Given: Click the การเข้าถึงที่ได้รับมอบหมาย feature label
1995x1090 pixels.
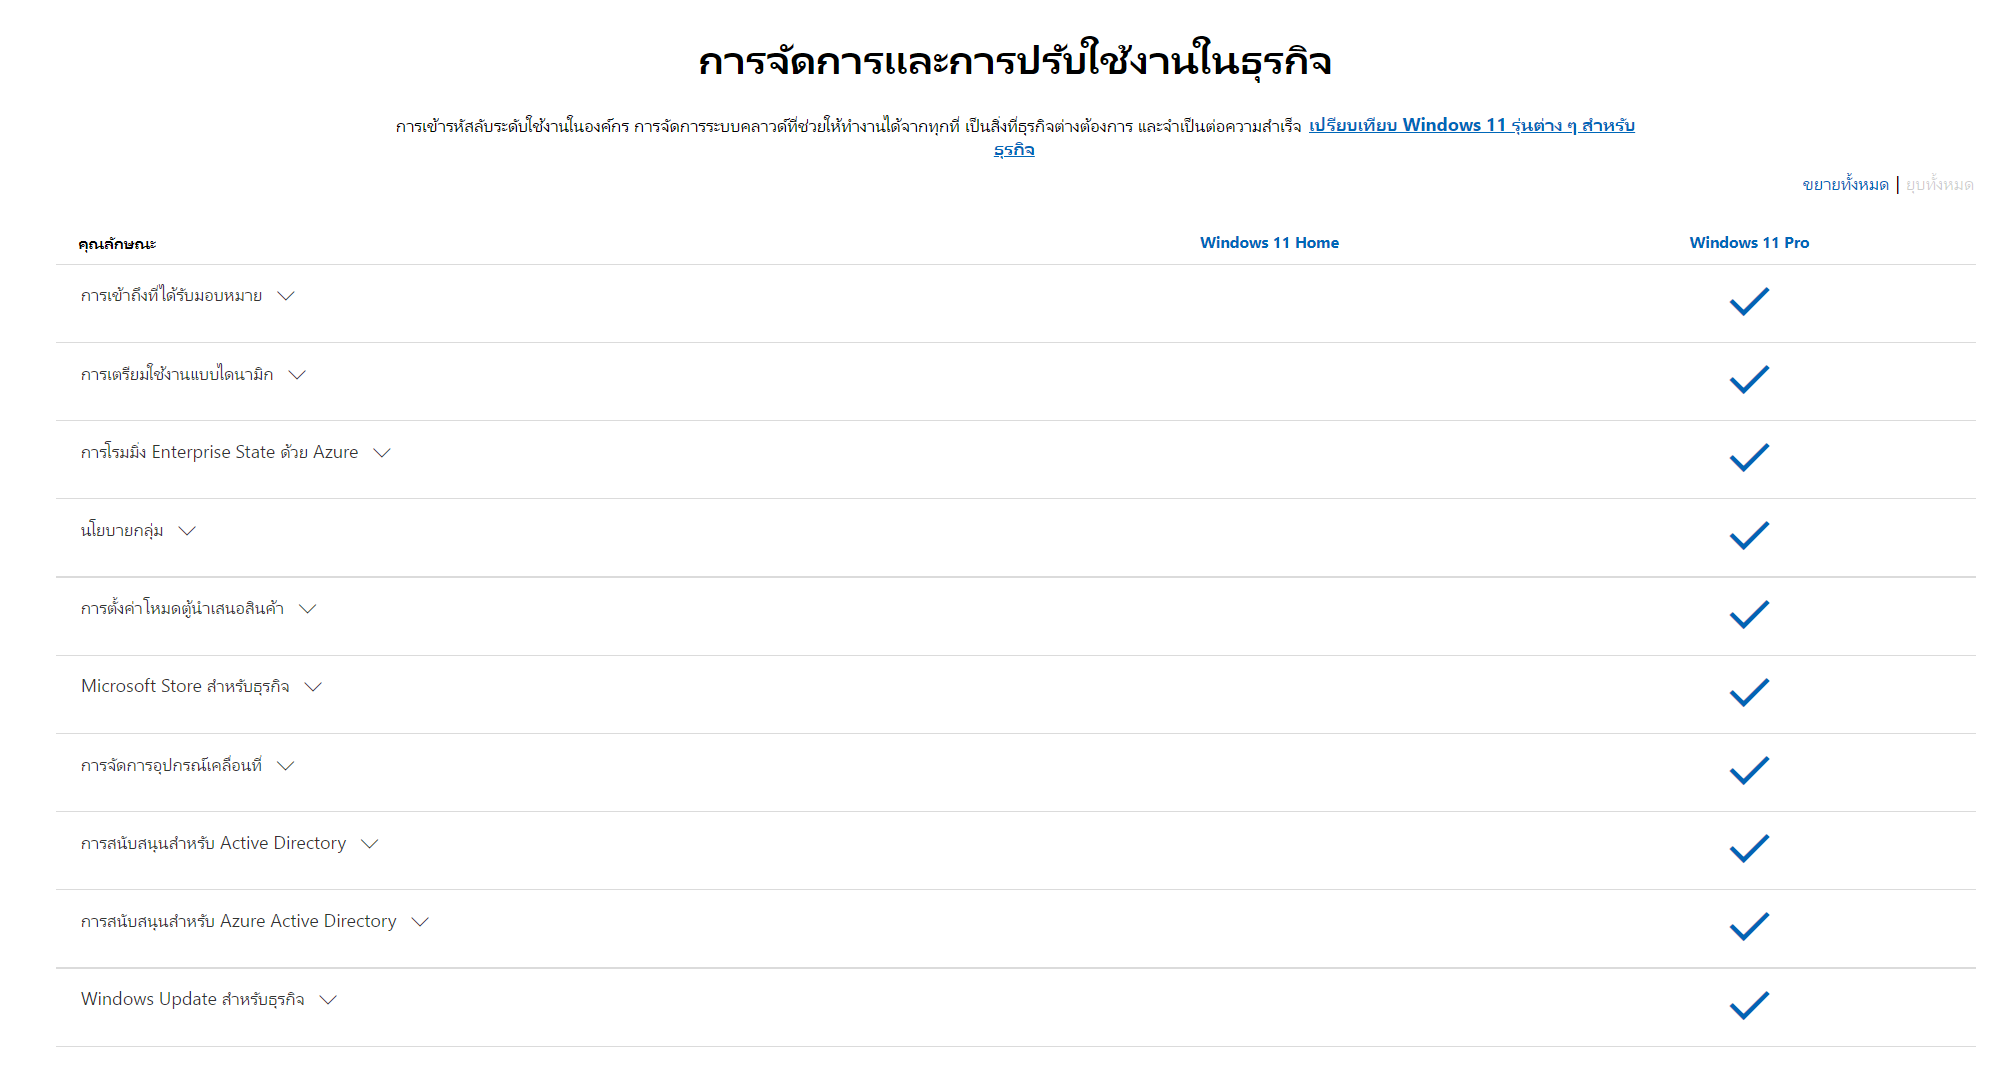Looking at the screenshot, I should (x=171, y=296).
